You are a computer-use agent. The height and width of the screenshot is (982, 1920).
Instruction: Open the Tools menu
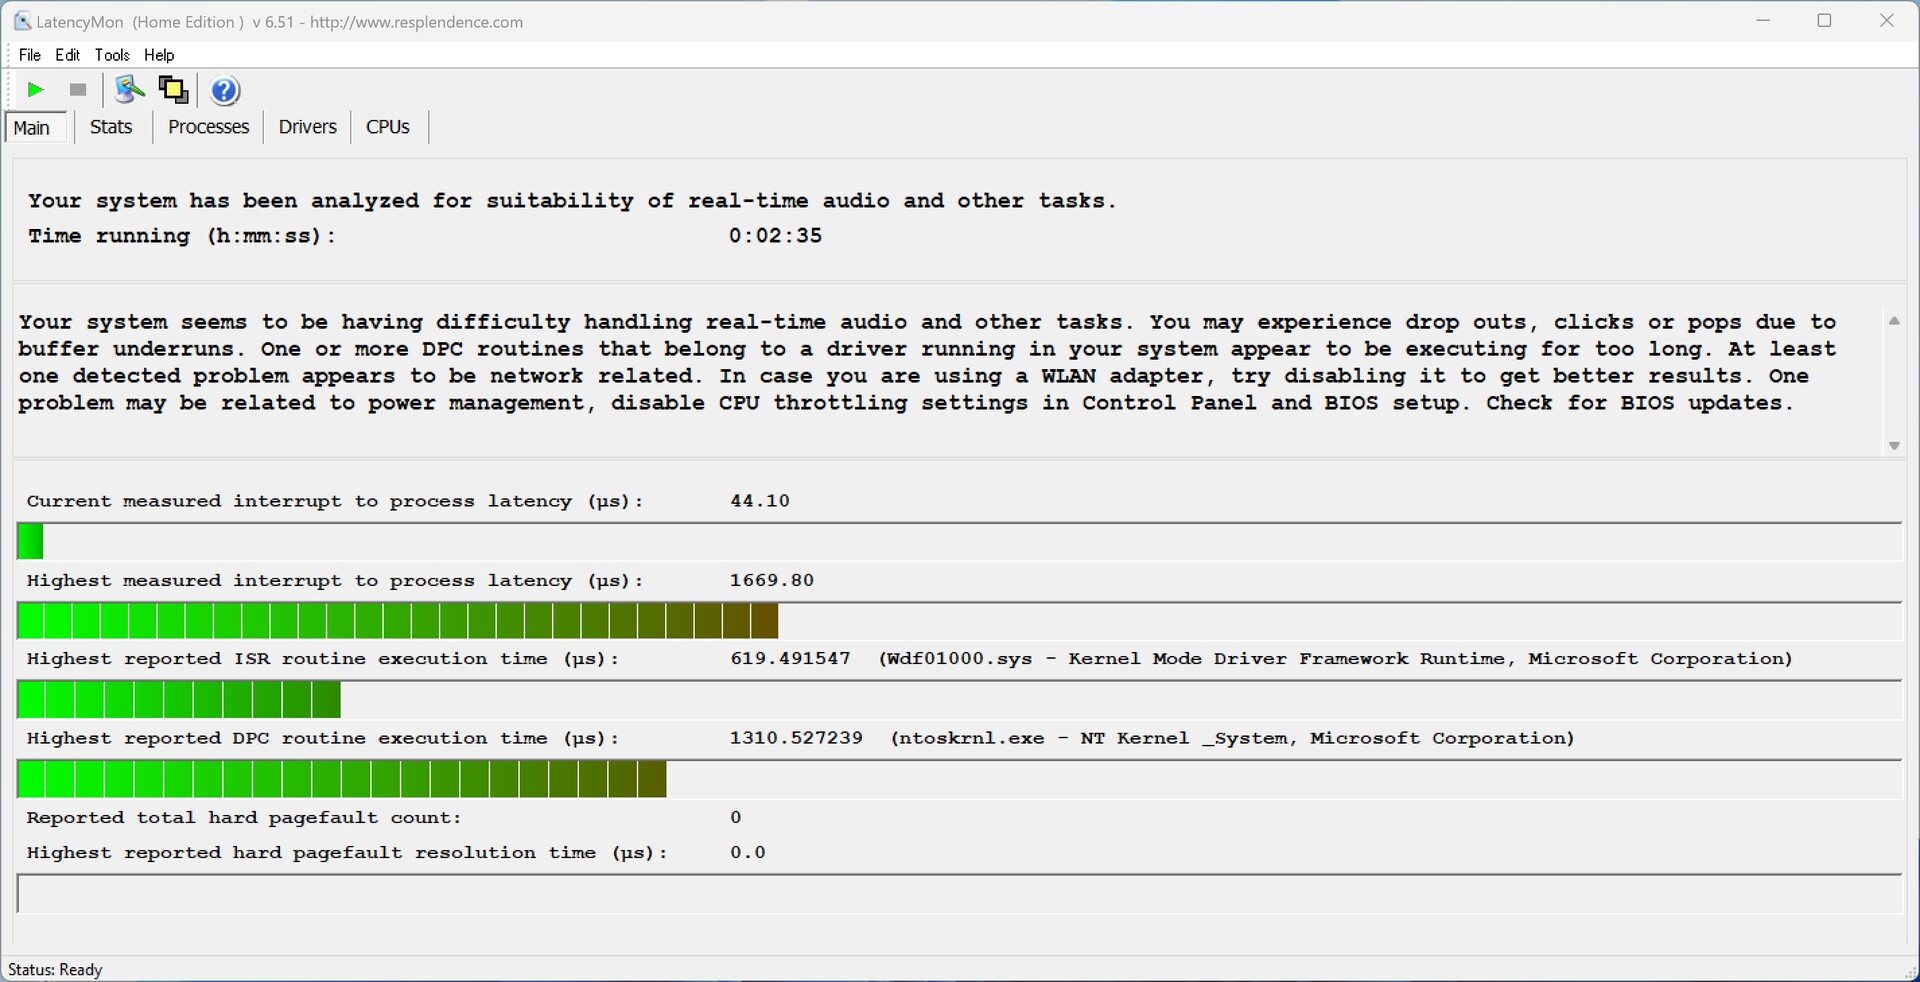(x=112, y=55)
